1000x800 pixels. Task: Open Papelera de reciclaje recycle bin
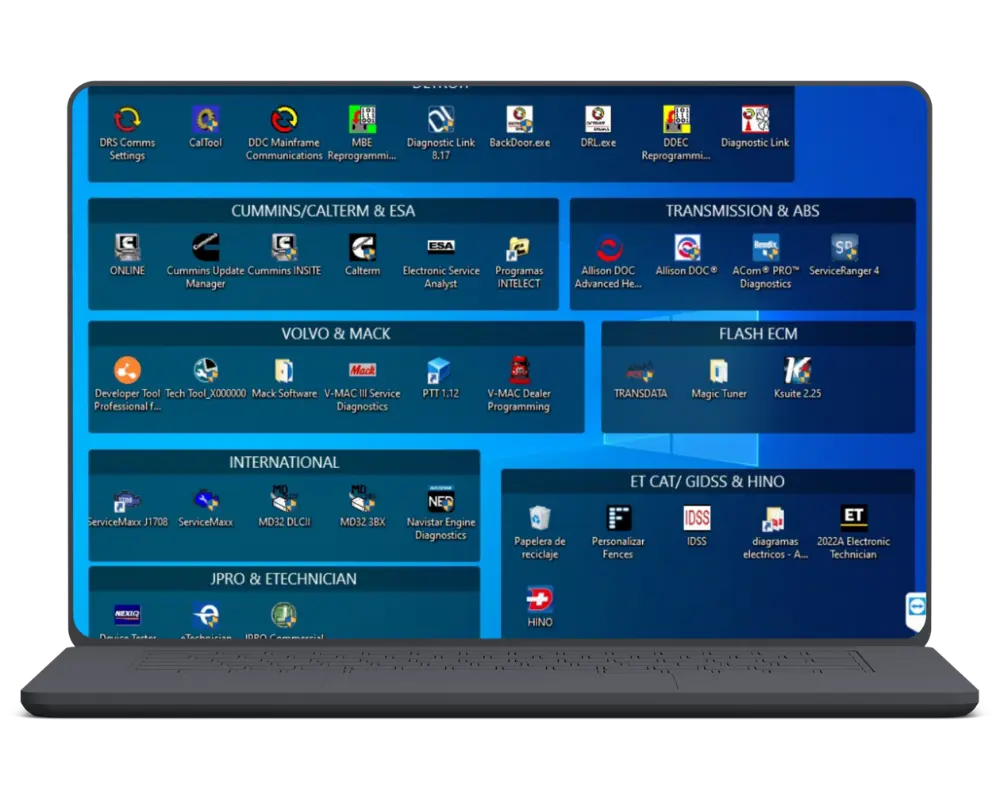pos(540,518)
